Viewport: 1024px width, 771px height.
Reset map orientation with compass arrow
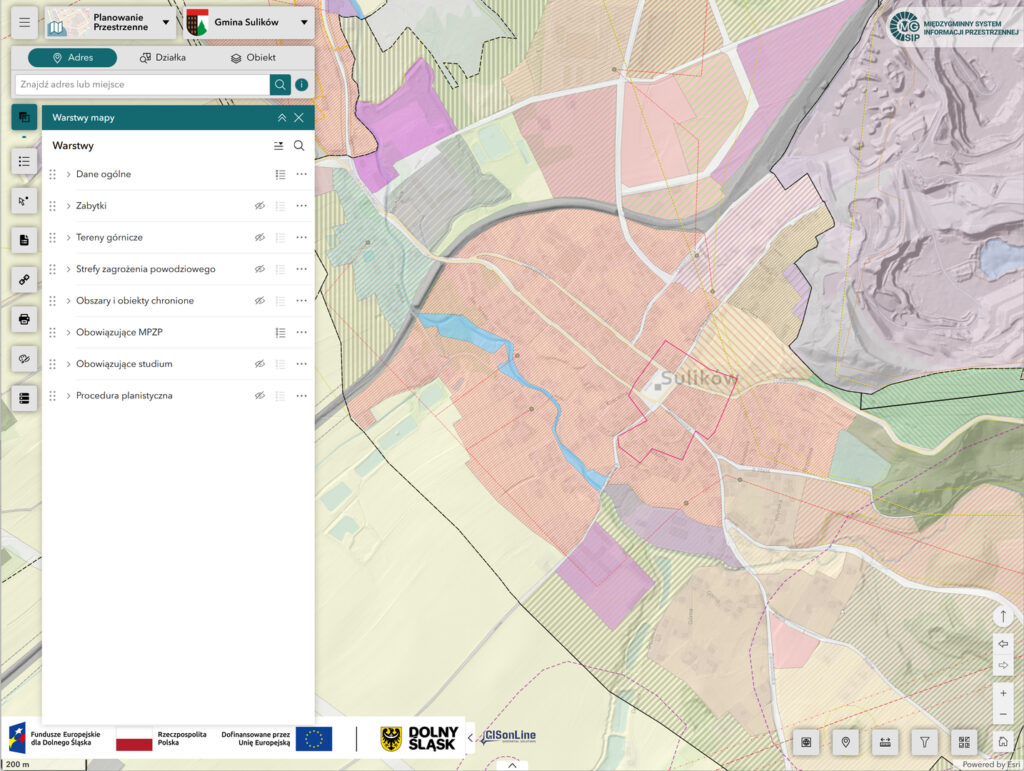pyautogui.click(x=1003, y=616)
